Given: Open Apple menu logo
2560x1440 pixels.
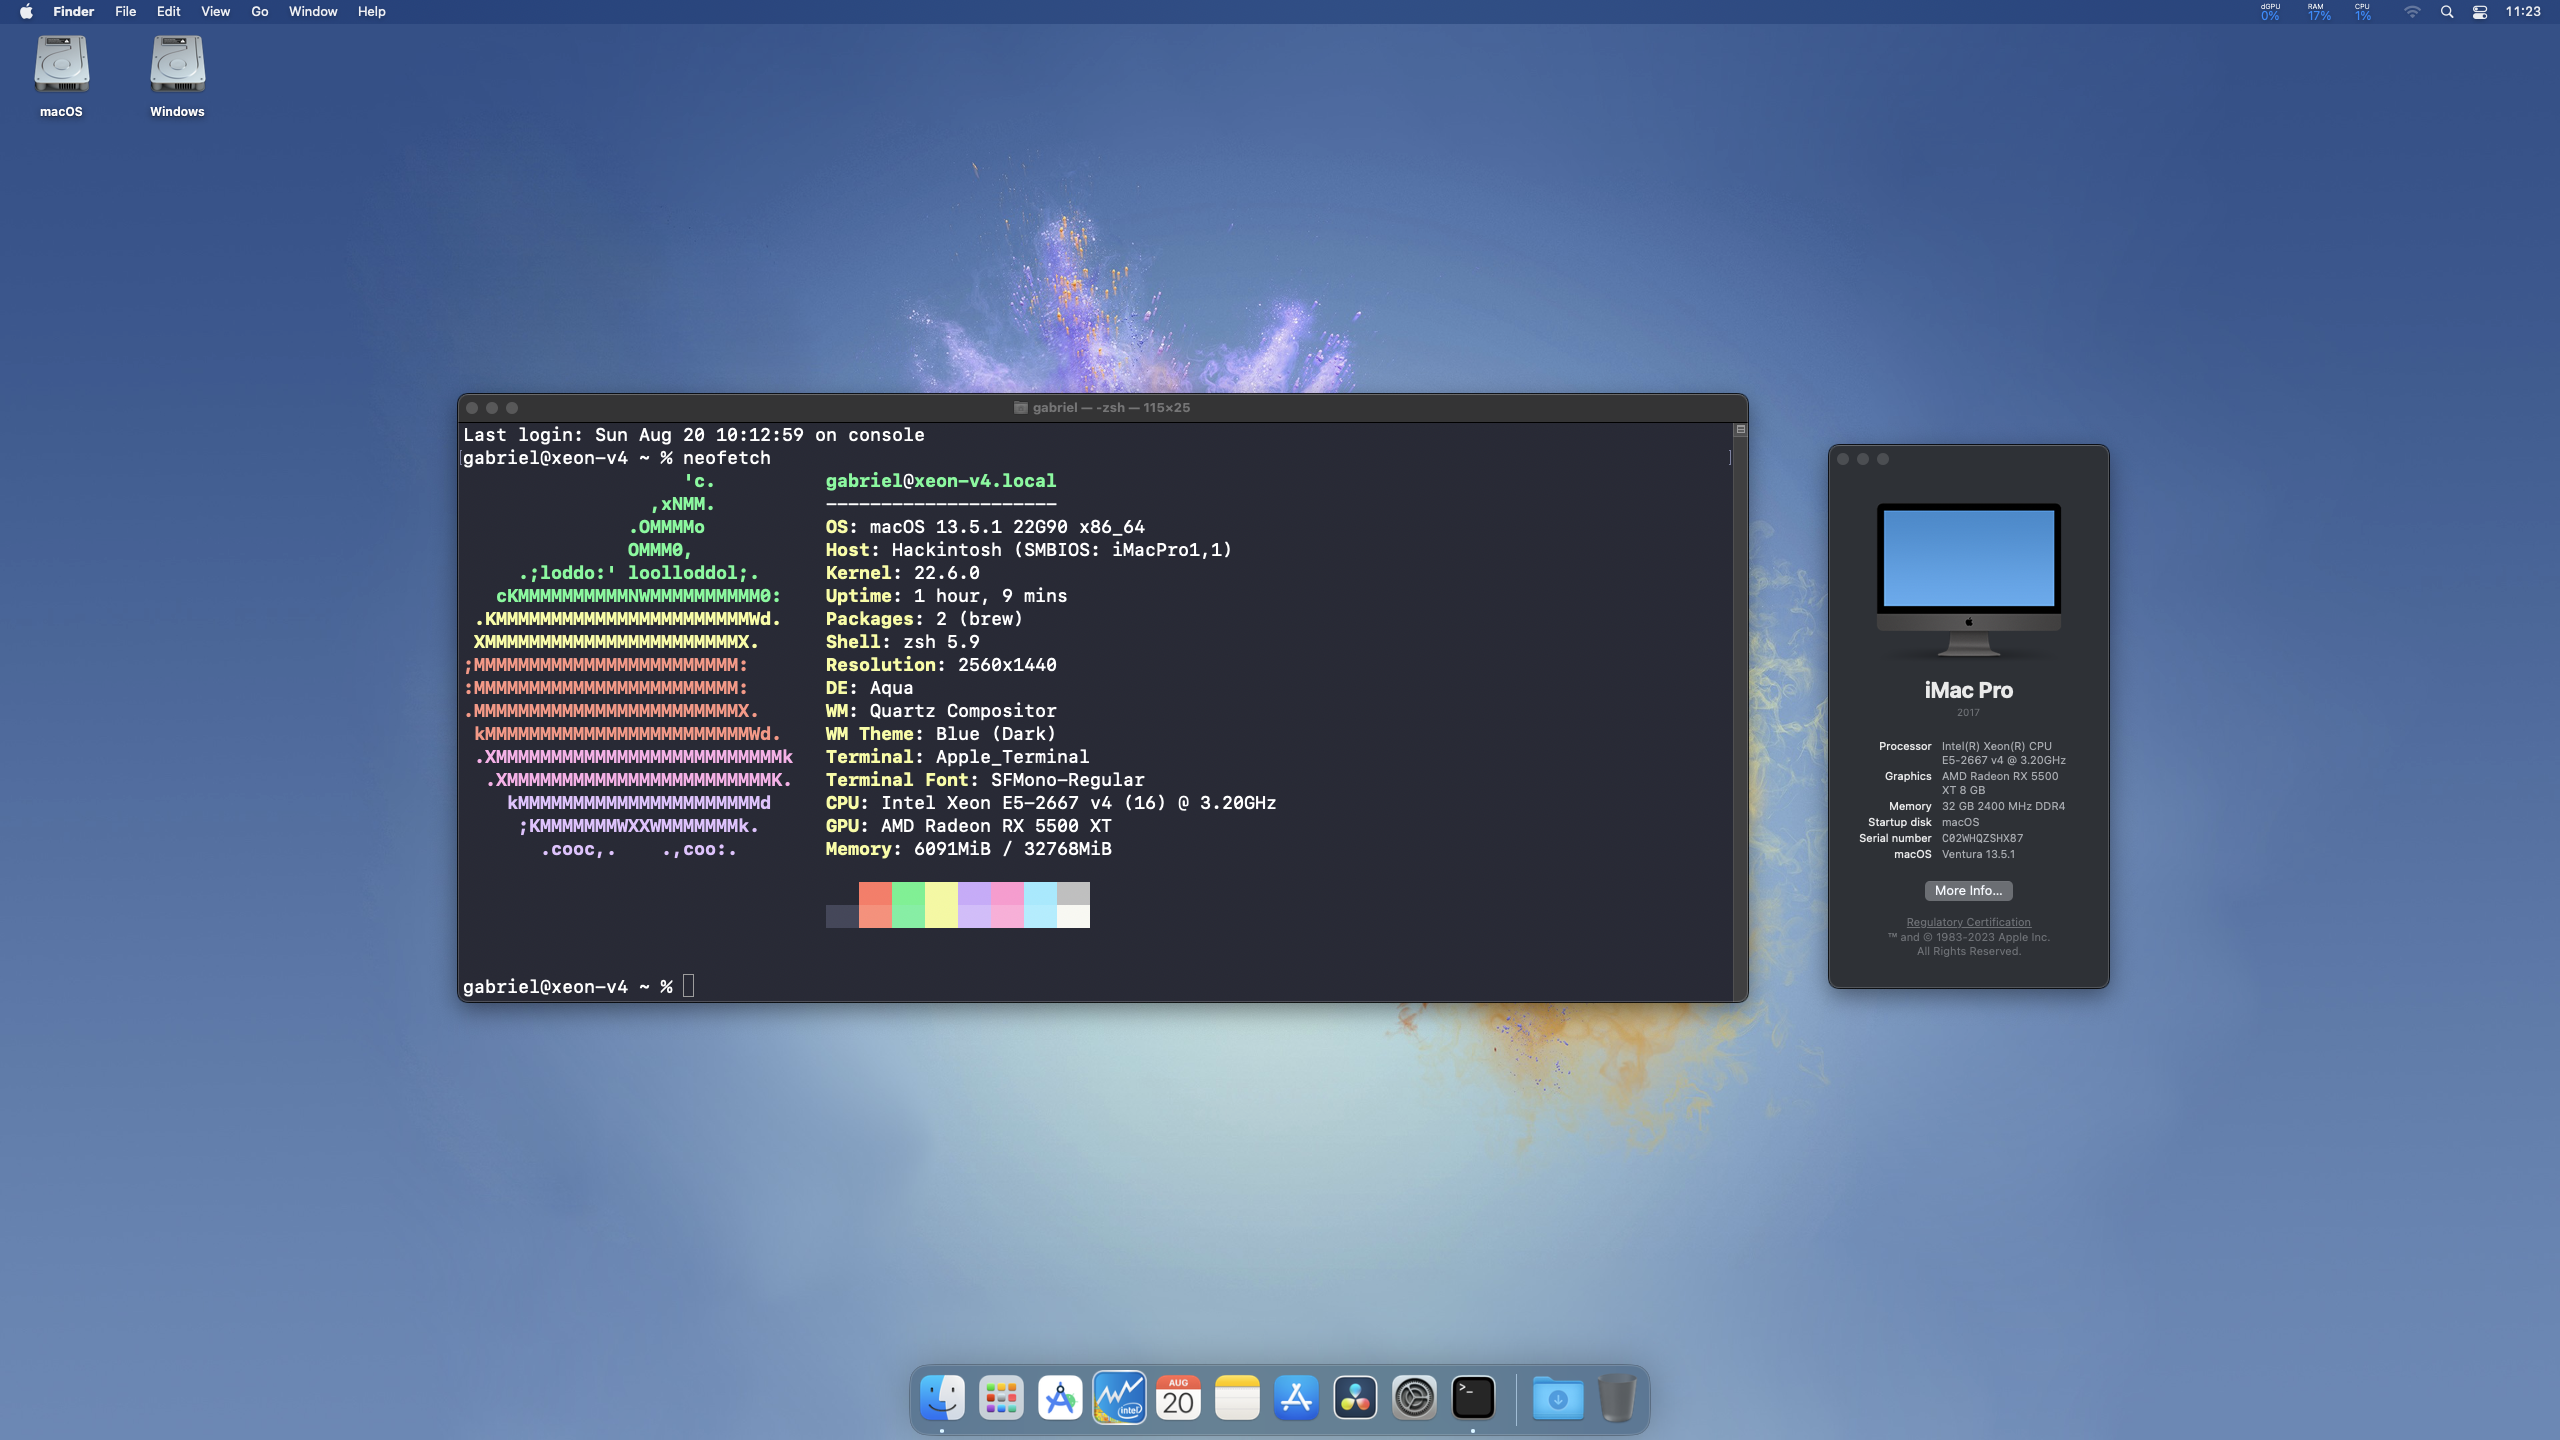Looking at the screenshot, I should pyautogui.click(x=26, y=12).
